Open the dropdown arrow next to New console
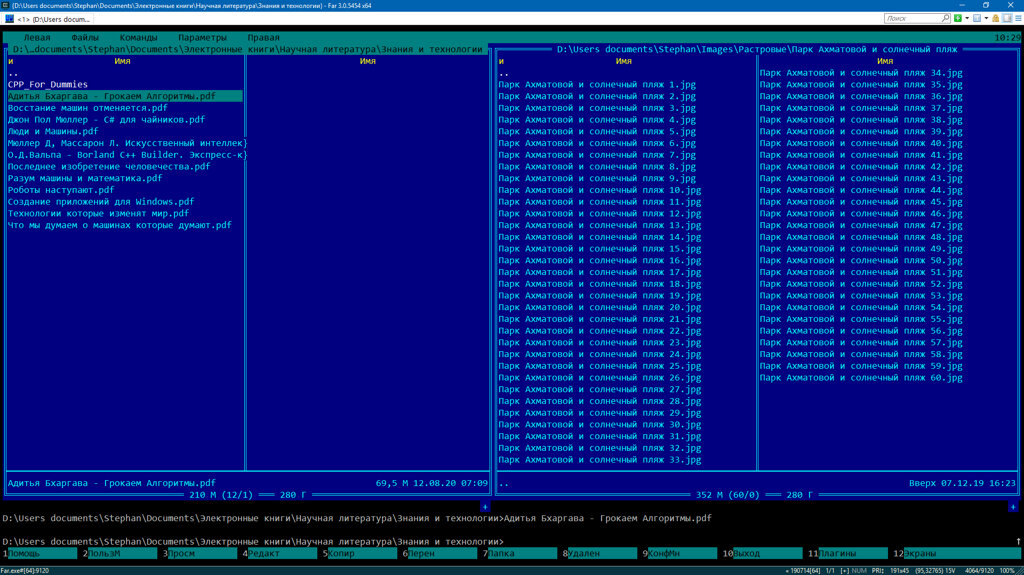 tap(967, 18)
